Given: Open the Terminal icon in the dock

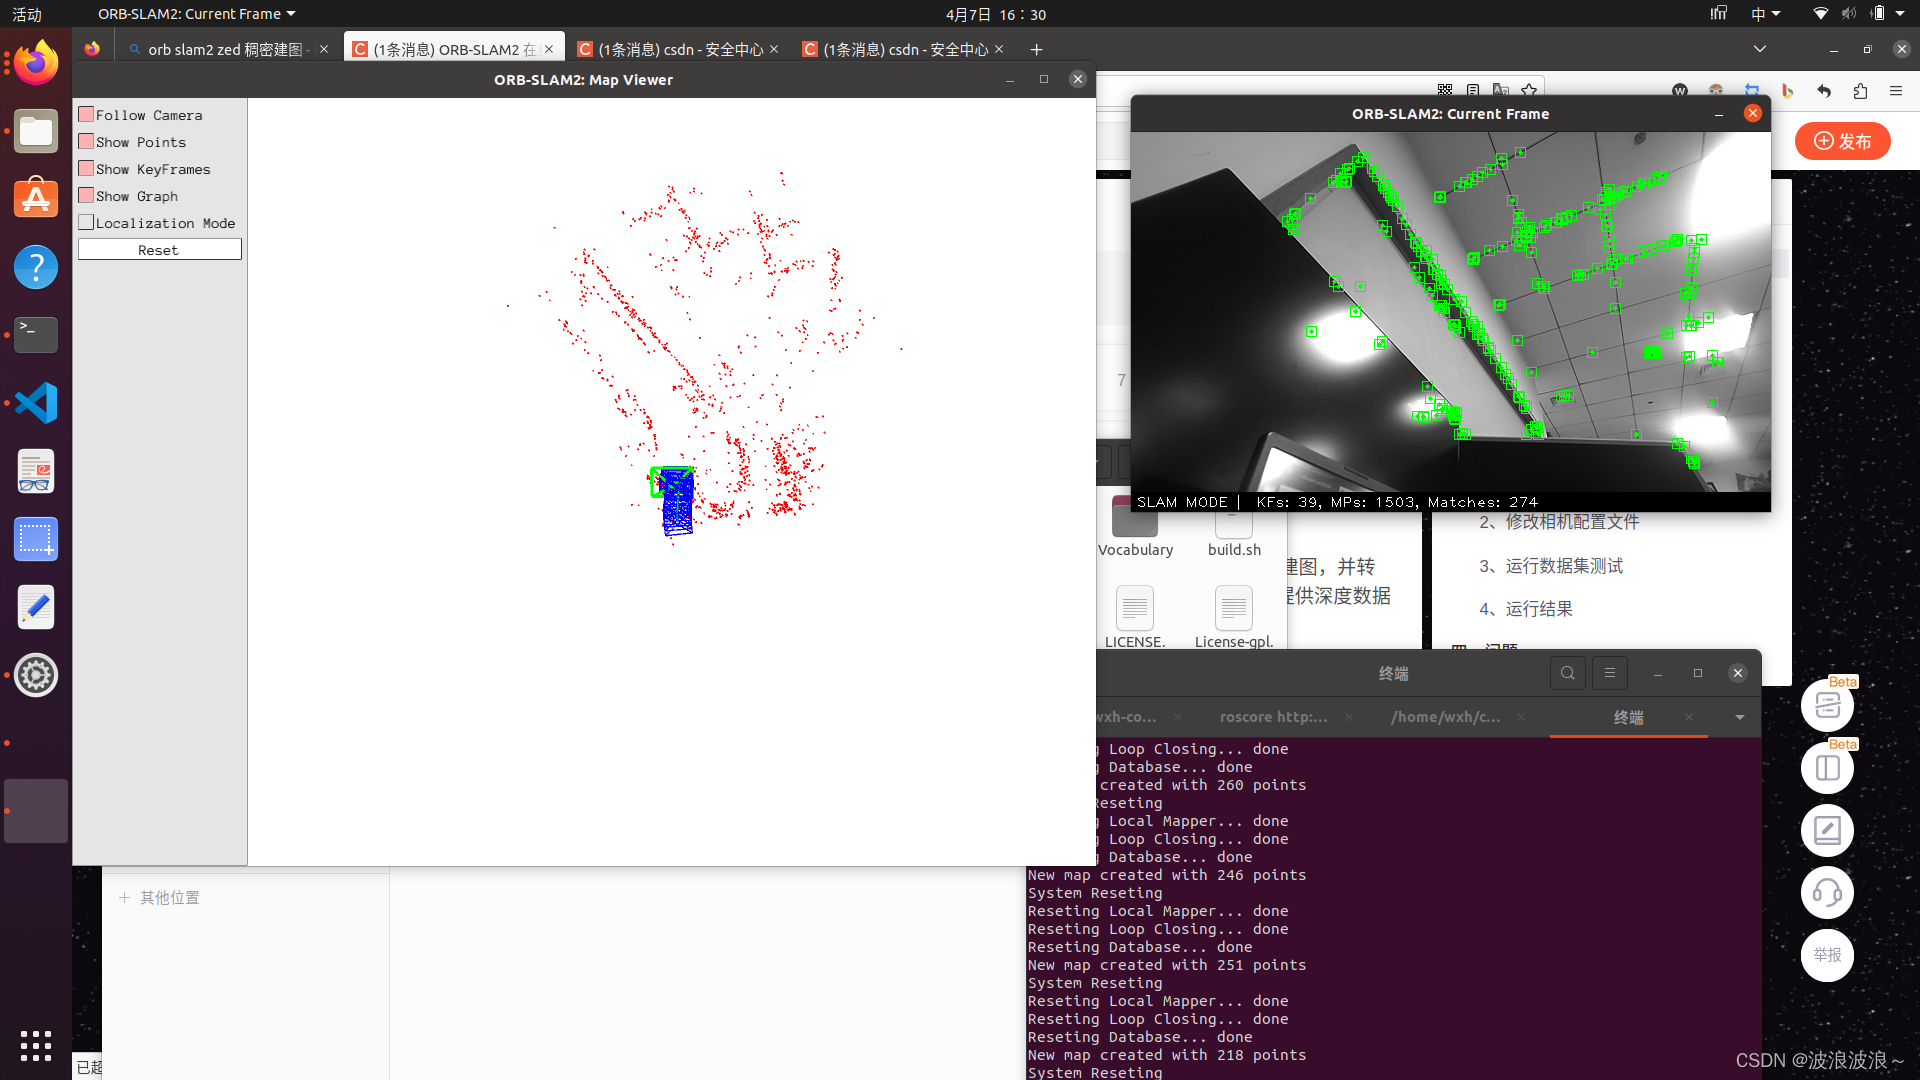Looking at the screenshot, I should coord(36,335).
